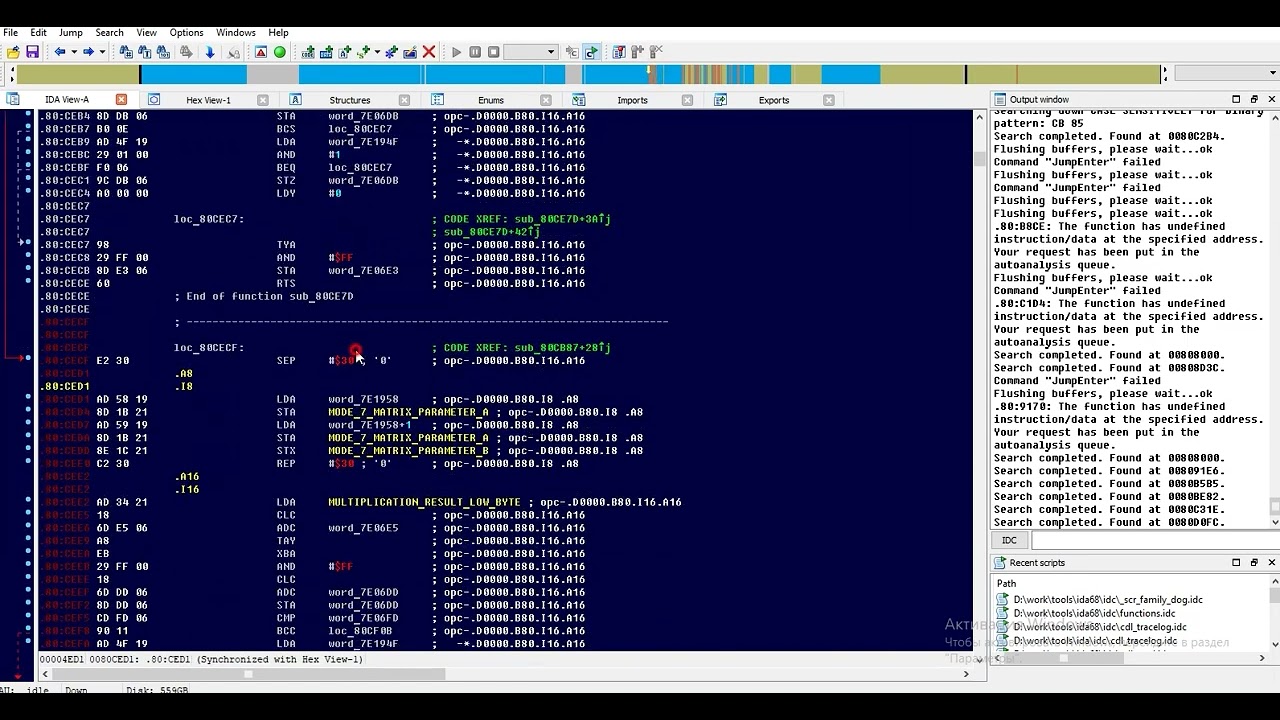The width and height of the screenshot is (1280, 720).
Task: Jump forward with the blue right arrow
Action: [x=88, y=52]
